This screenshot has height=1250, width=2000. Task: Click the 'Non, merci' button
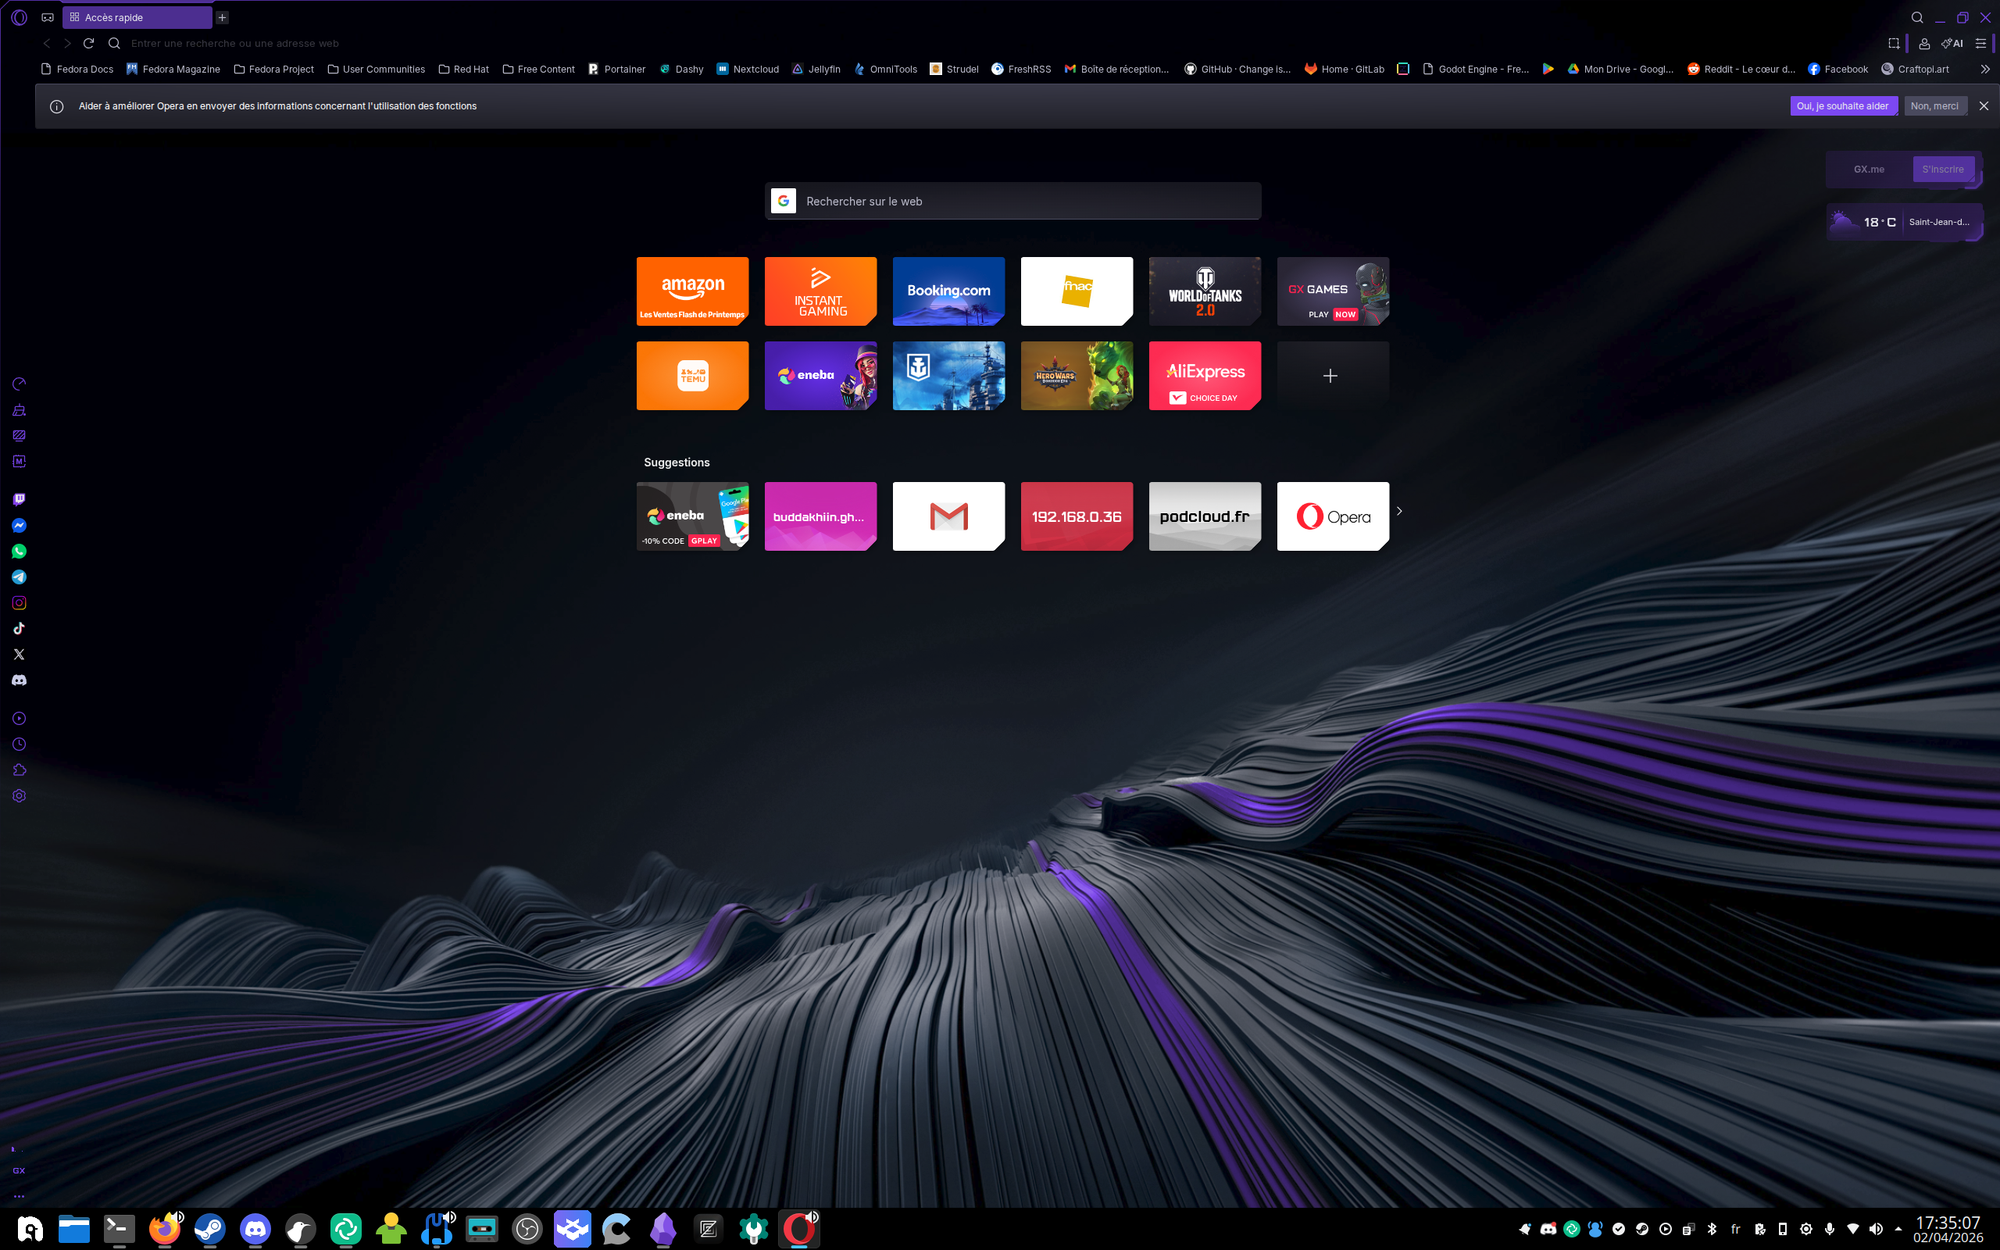click(x=1934, y=106)
